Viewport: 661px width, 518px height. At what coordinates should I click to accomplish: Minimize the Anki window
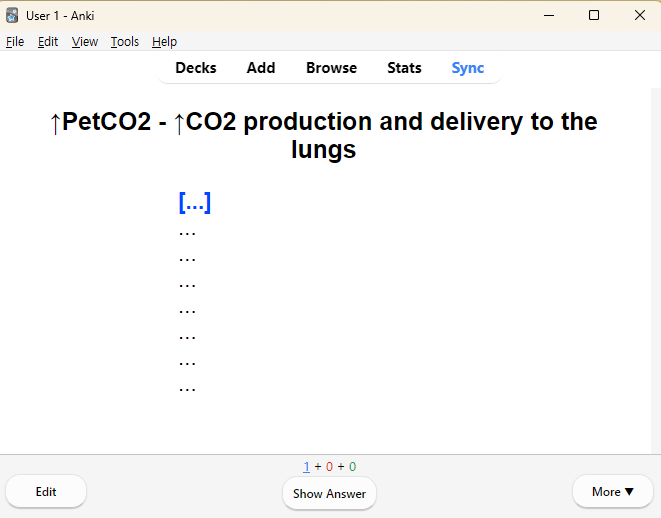549,16
